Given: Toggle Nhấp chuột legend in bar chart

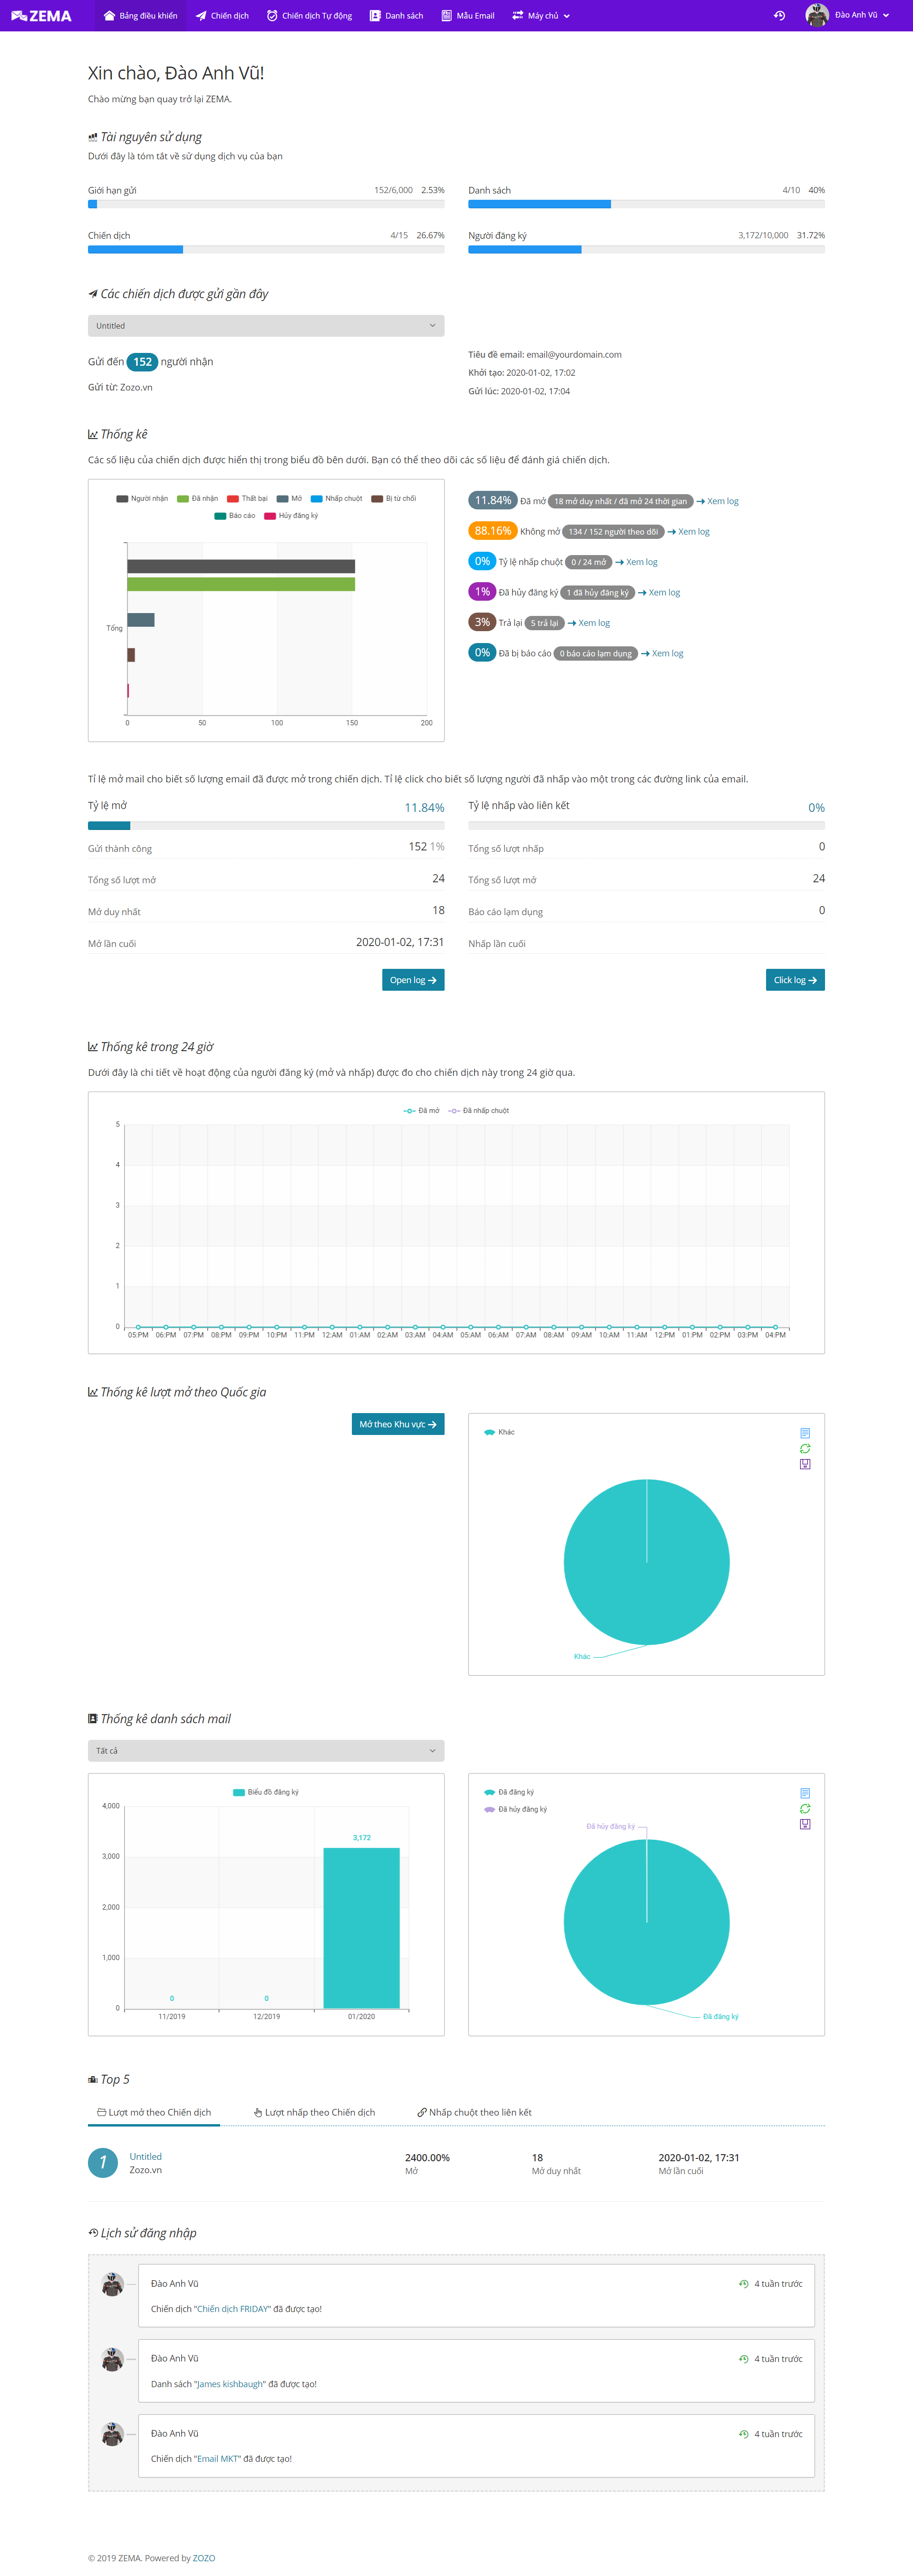Looking at the screenshot, I should 336,498.
